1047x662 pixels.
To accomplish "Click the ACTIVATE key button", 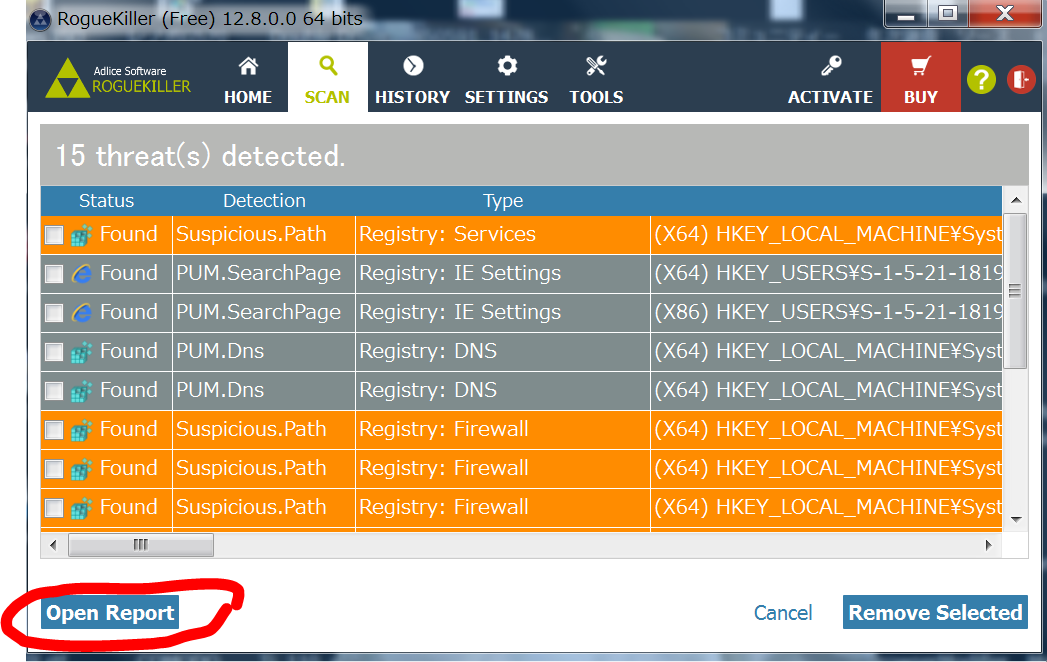I will point(830,80).
